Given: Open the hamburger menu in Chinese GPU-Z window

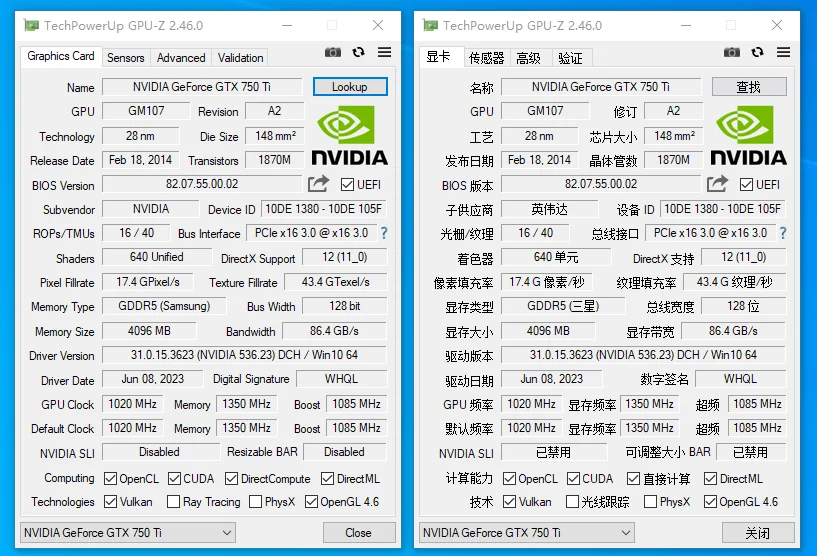Looking at the screenshot, I should [x=784, y=53].
